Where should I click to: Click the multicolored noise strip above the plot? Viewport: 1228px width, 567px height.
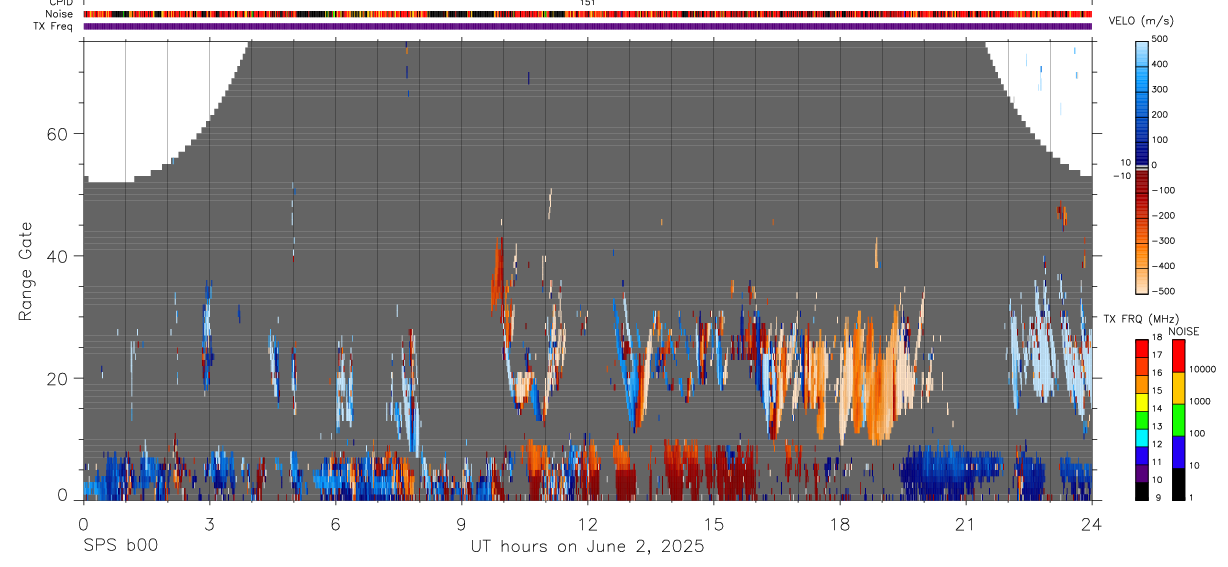click(588, 14)
